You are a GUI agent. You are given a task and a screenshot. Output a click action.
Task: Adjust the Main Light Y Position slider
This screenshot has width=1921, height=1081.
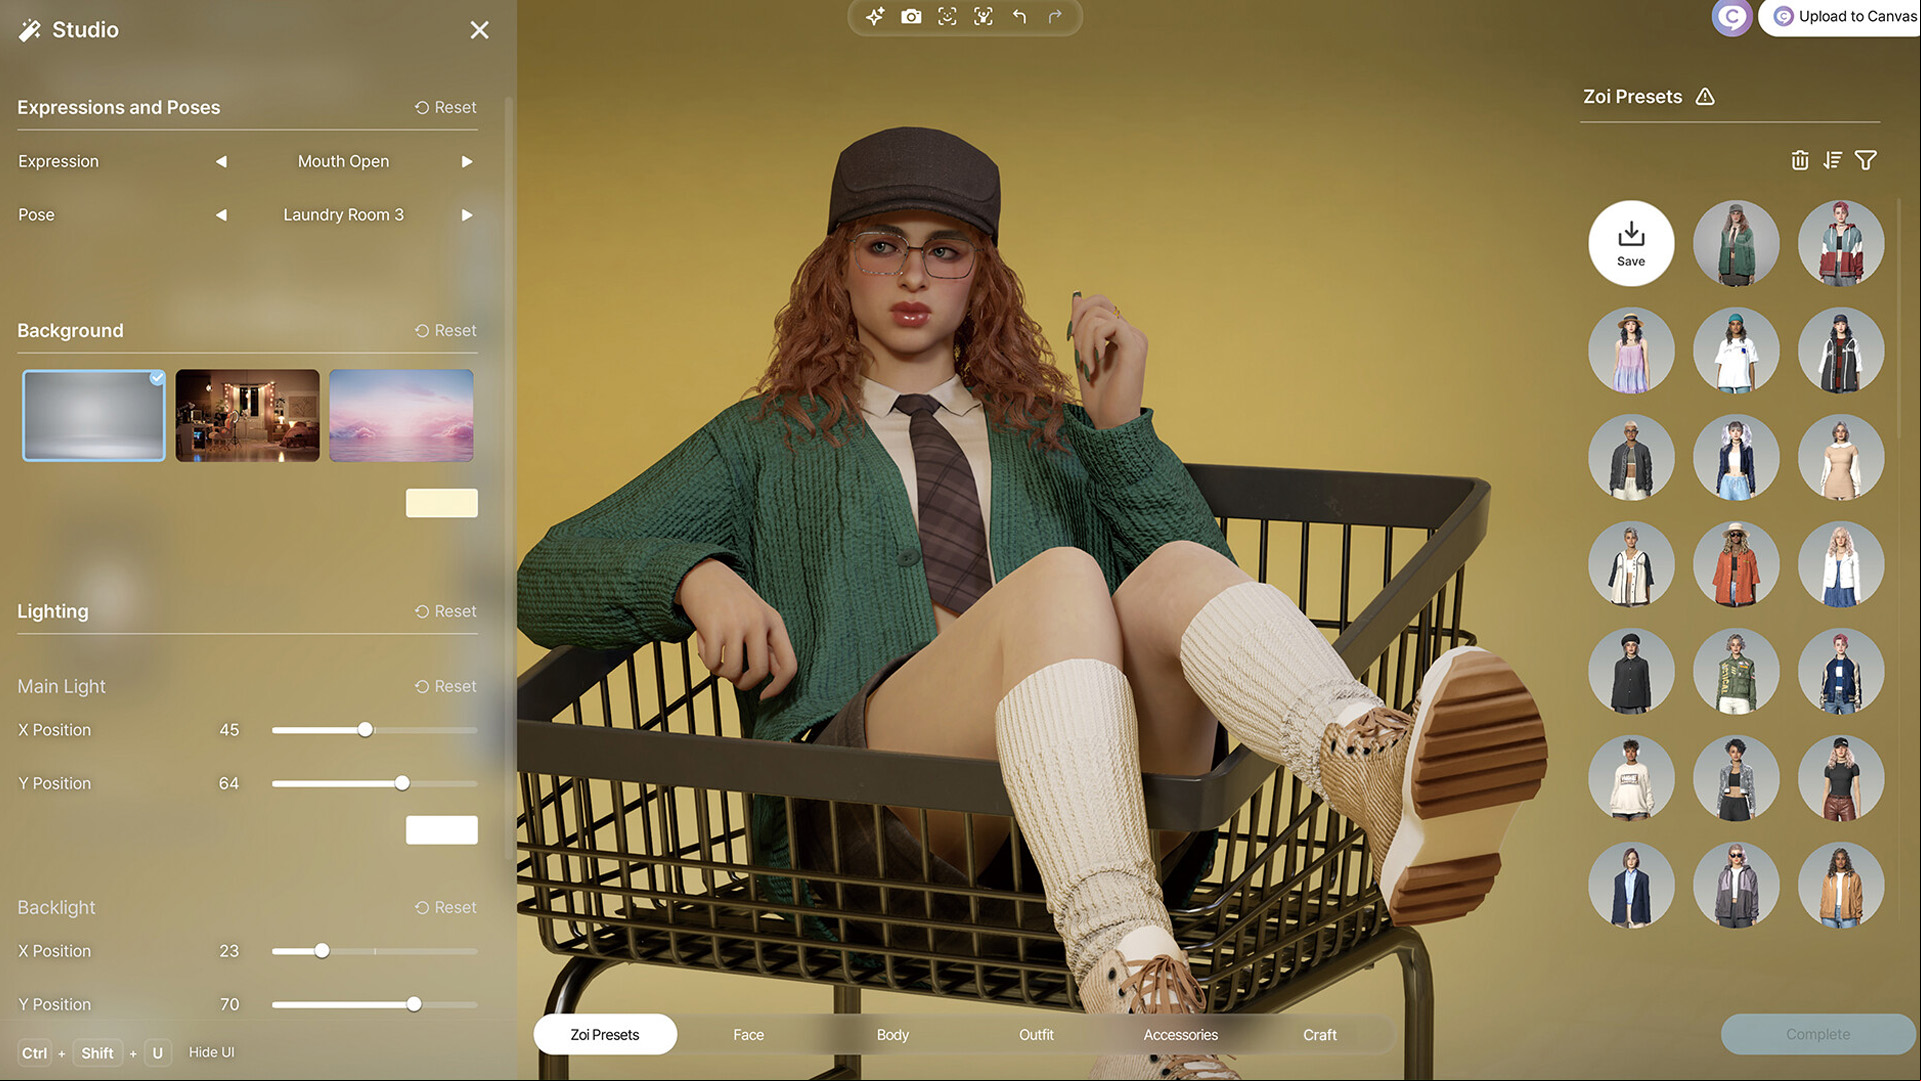(x=374, y=783)
